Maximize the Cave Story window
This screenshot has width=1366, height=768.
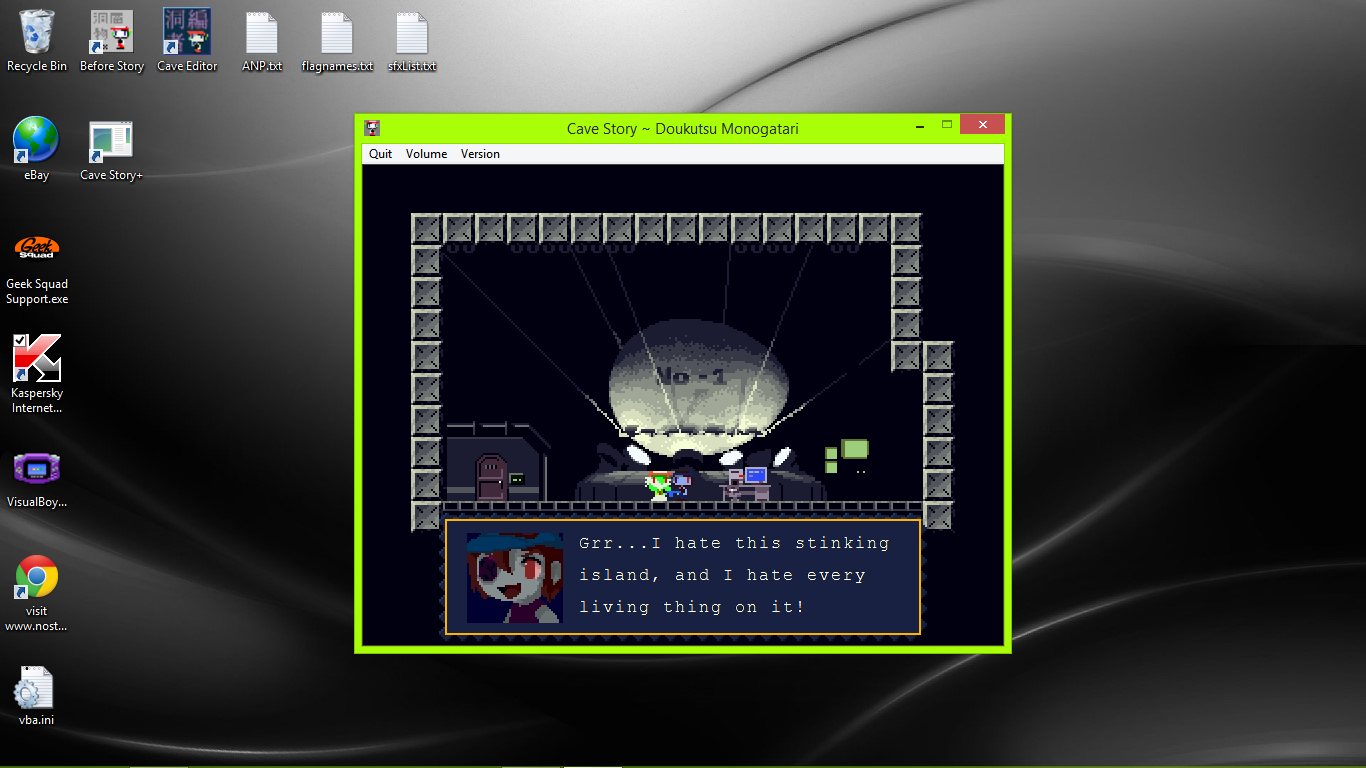[947, 126]
